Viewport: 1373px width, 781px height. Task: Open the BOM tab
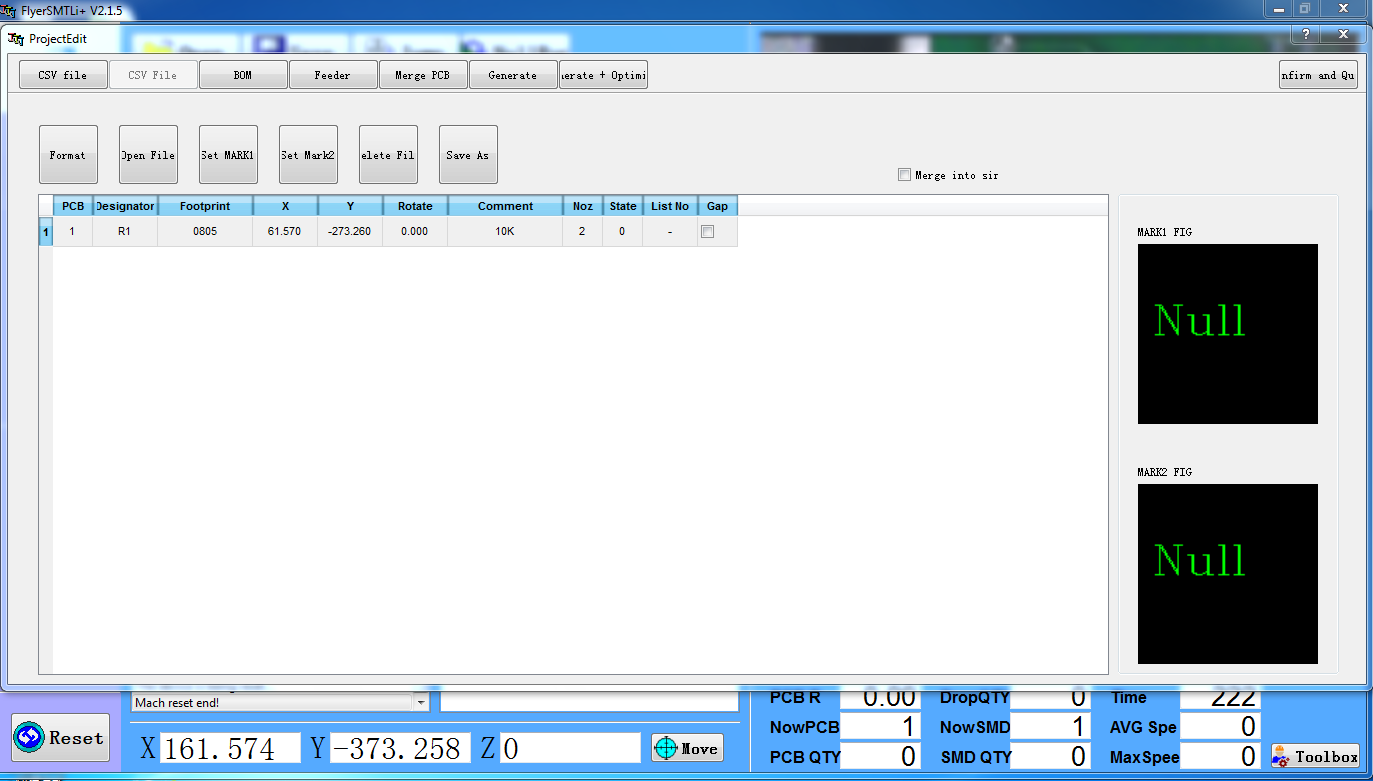click(243, 75)
